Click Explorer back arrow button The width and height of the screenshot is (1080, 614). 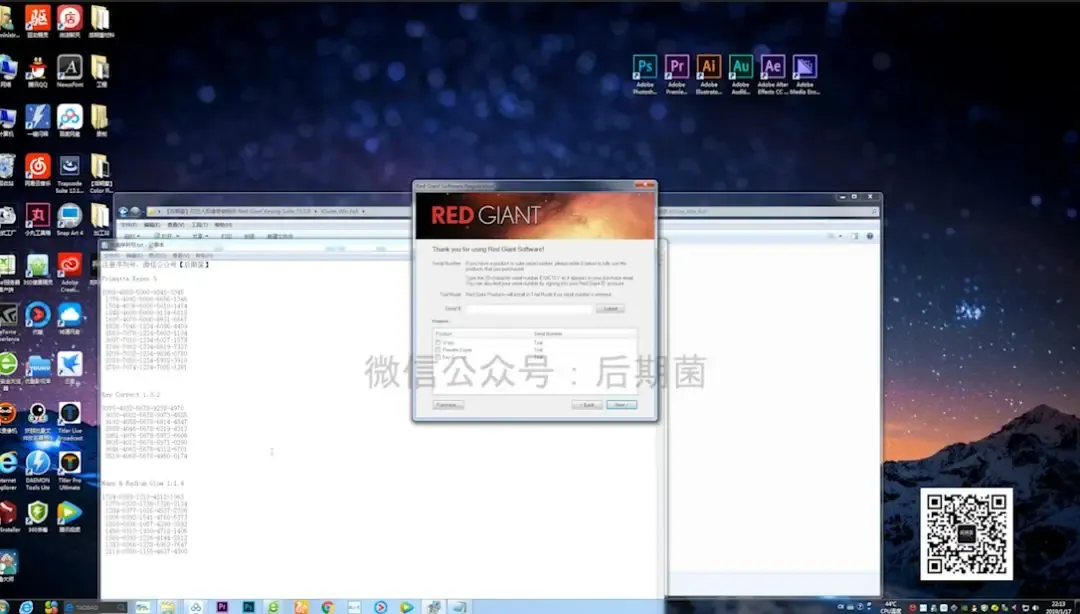(123, 212)
